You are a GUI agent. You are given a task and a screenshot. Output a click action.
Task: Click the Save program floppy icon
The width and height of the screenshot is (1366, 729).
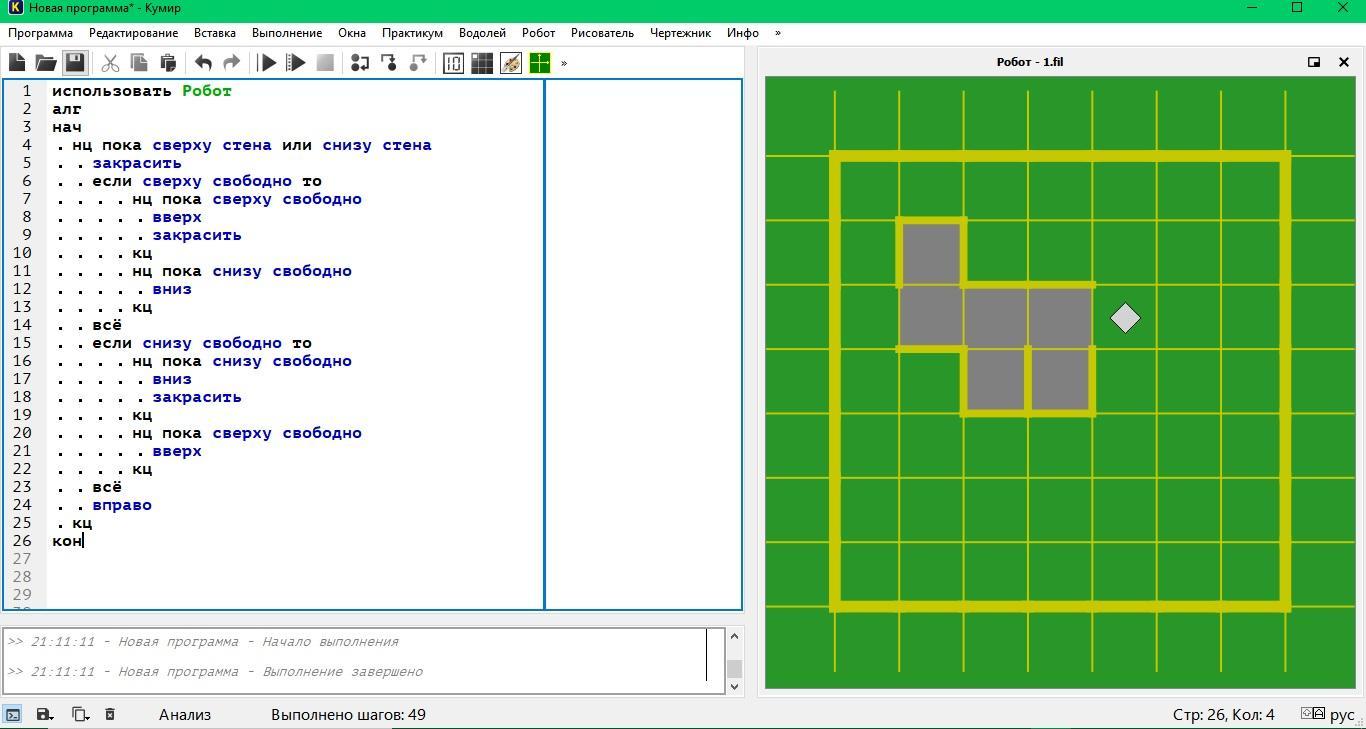click(x=75, y=63)
